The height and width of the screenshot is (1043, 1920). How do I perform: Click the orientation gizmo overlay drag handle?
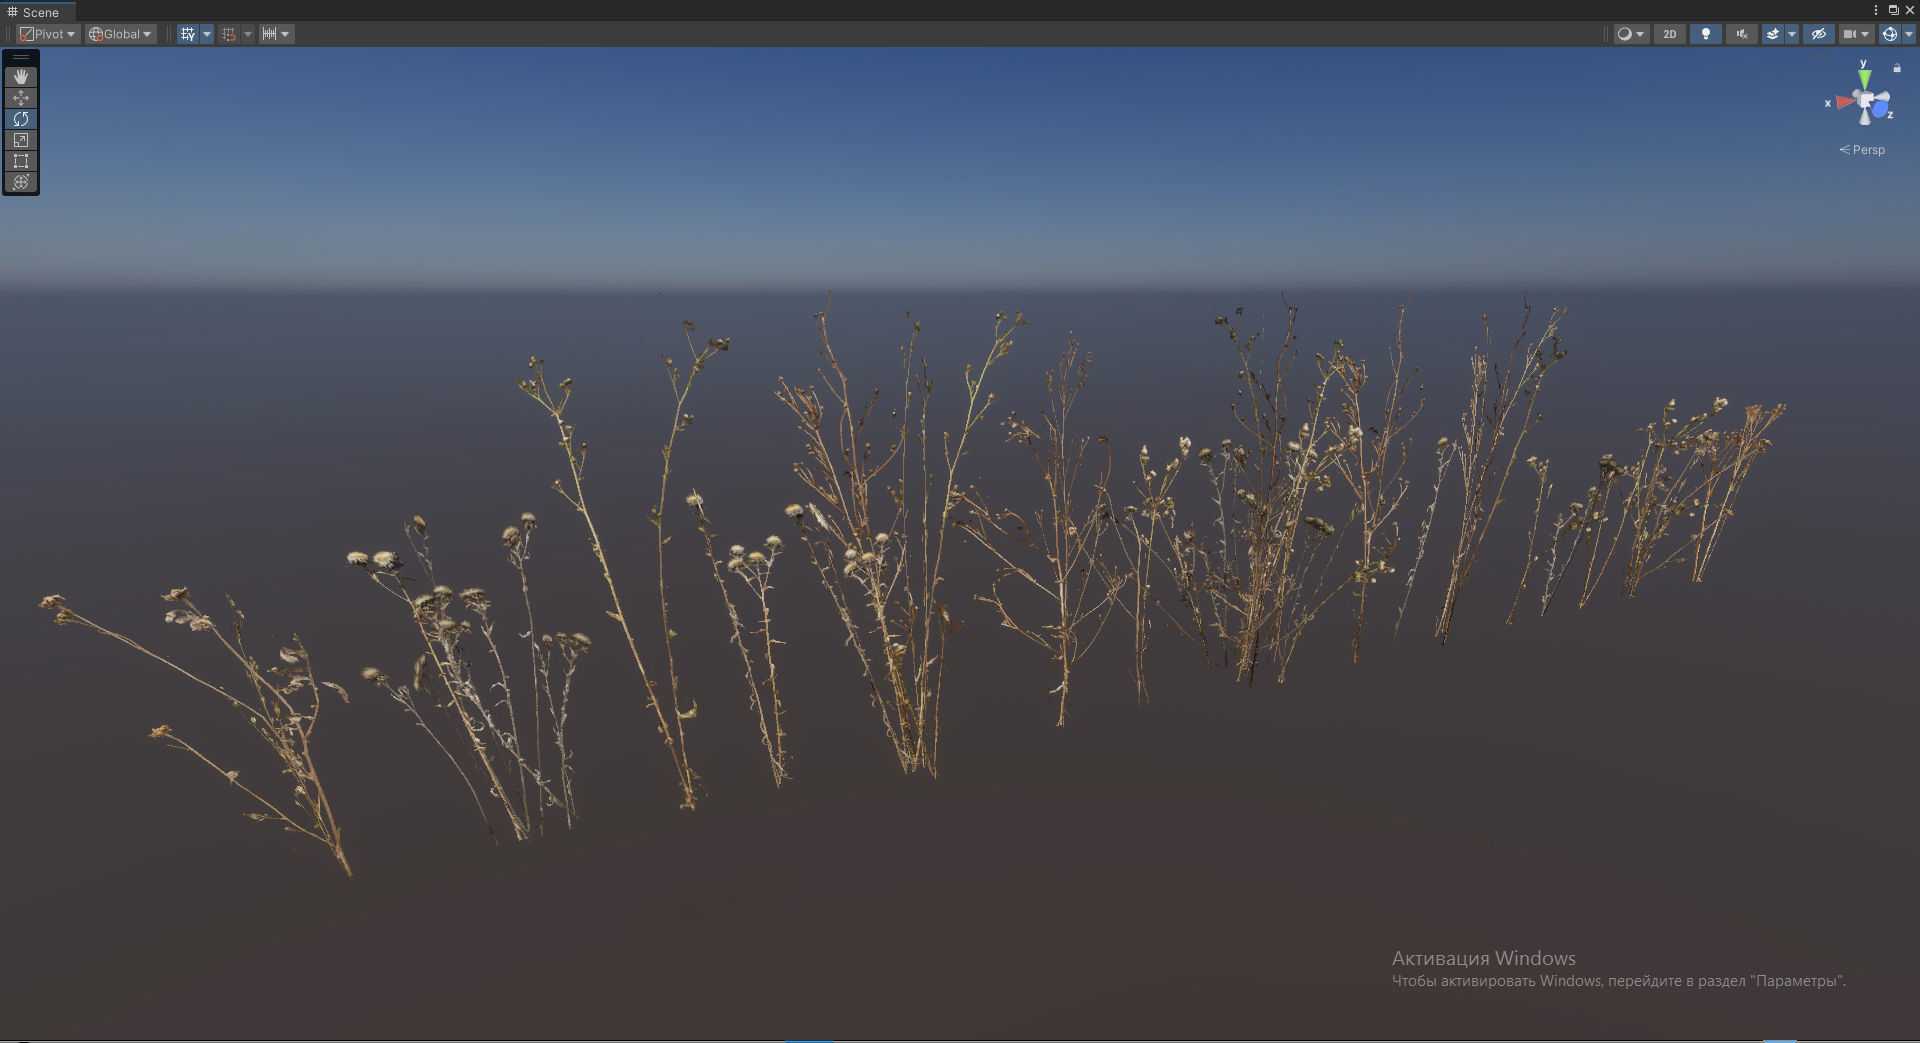pos(1822,58)
